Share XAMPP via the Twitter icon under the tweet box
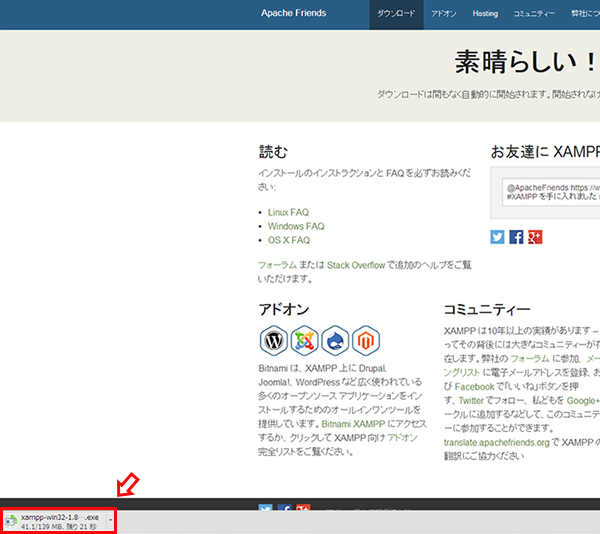The height and width of the screenshot is (534, 600). click(497, 237)
